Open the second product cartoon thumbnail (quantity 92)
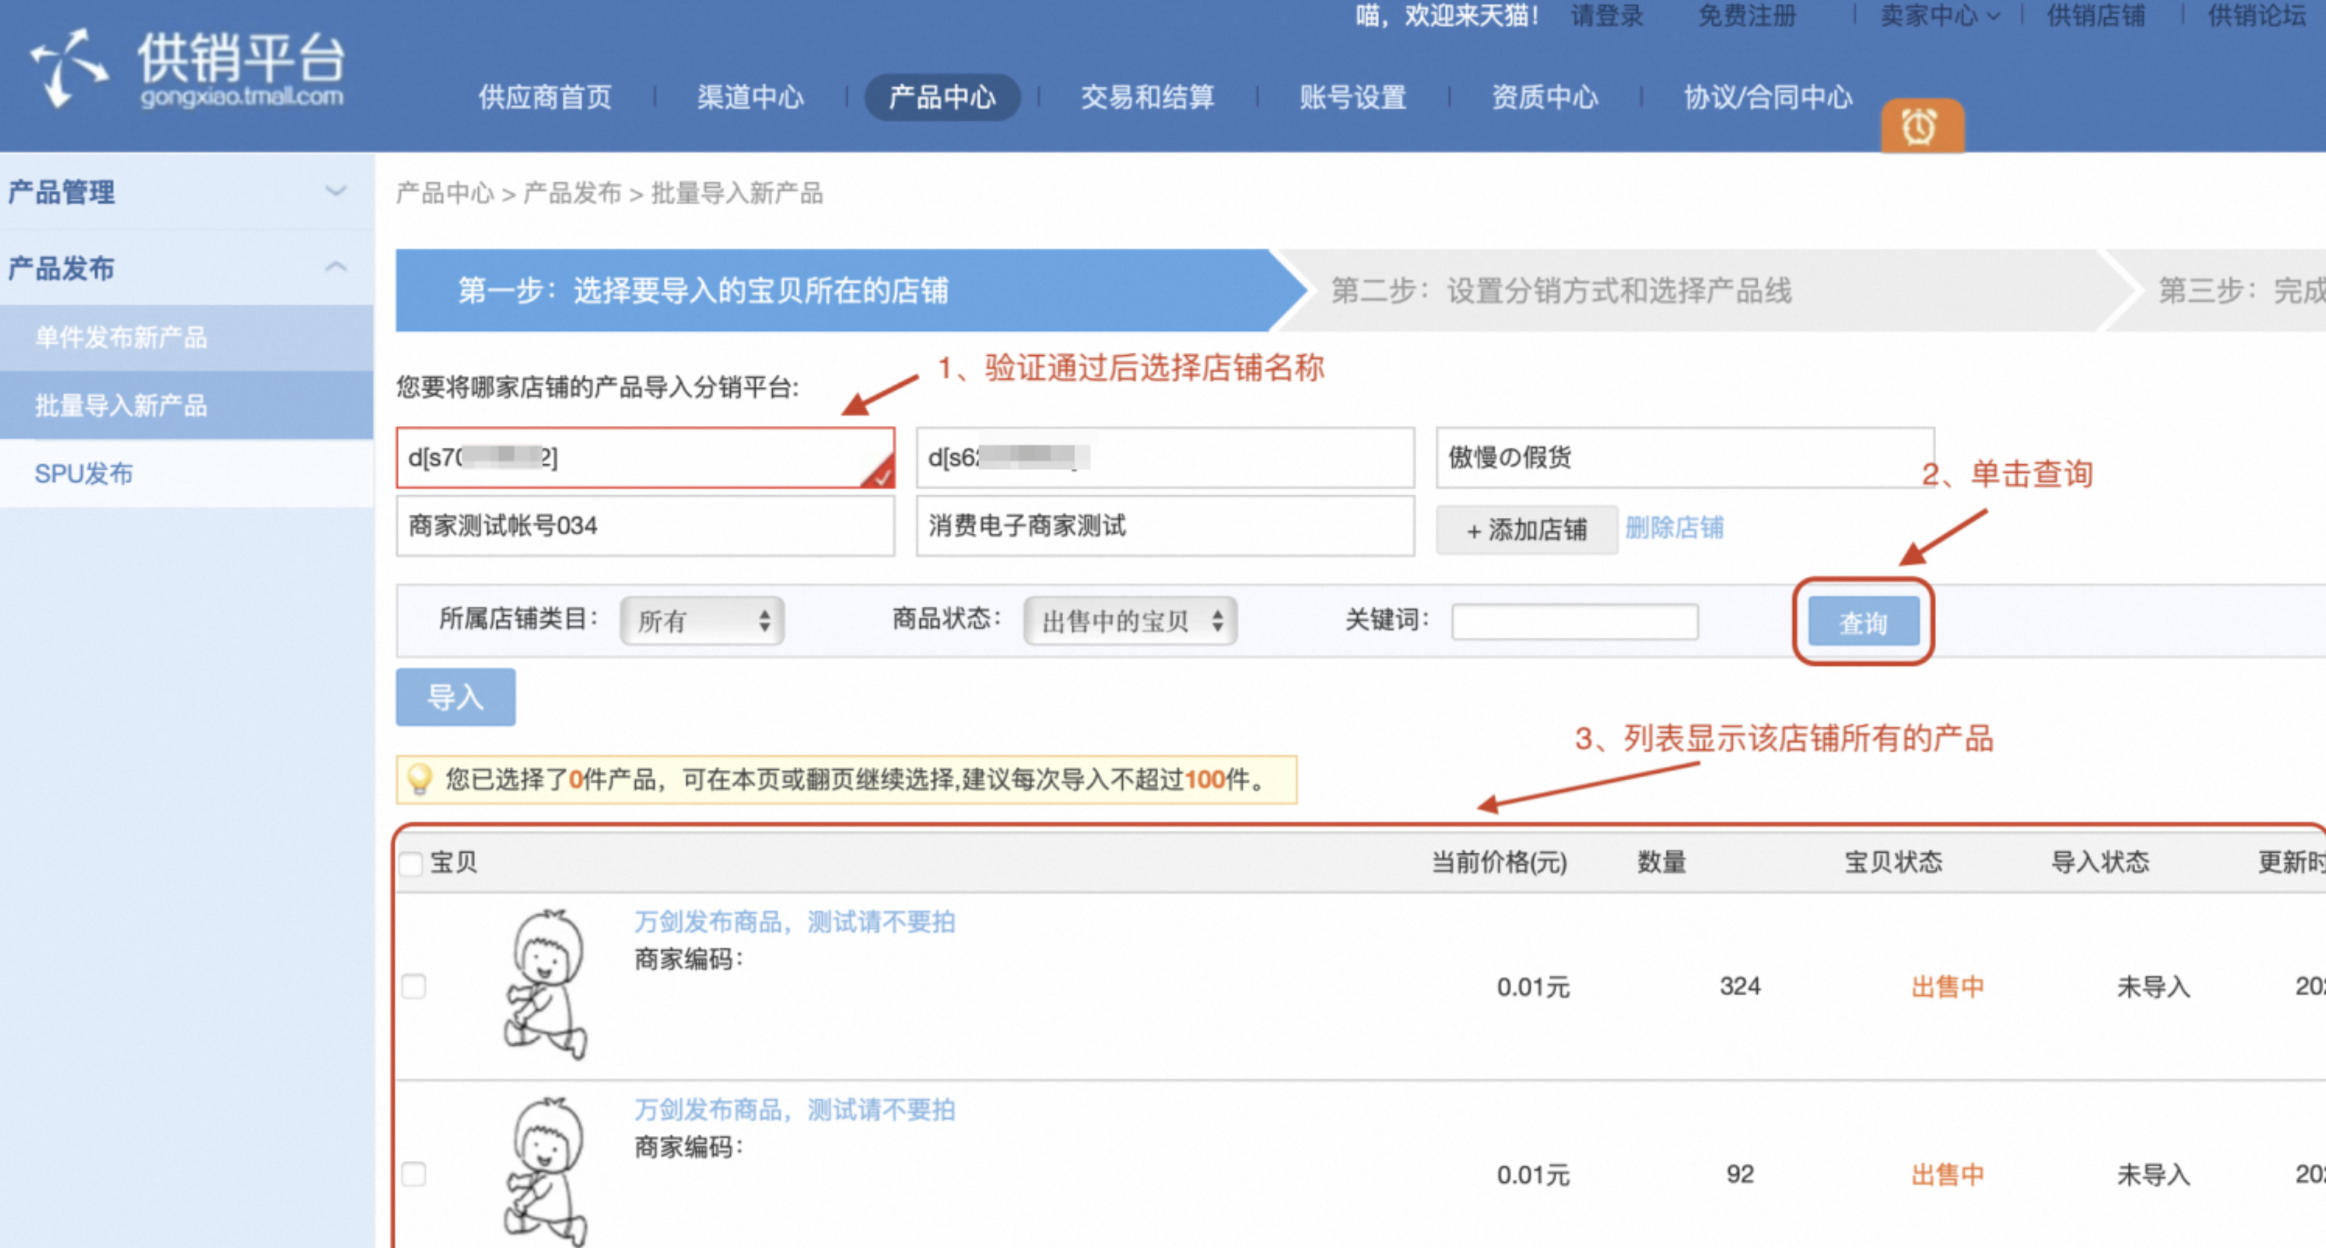 click(x=546, y=1170)
